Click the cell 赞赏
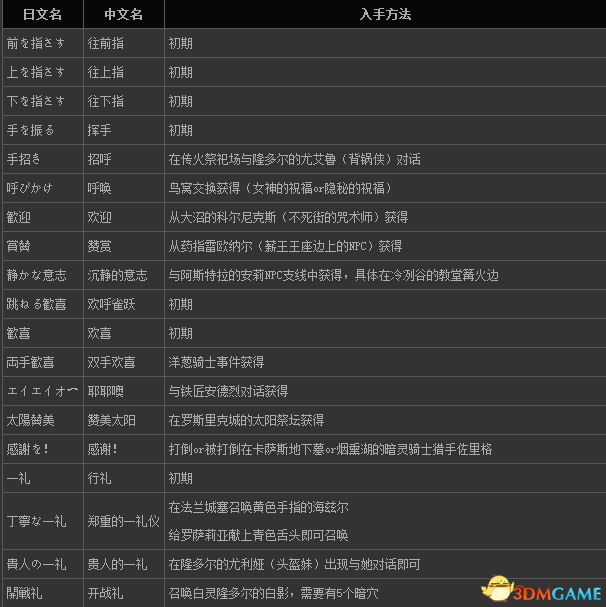Screen dimensions: 606x607 [124, 246]
